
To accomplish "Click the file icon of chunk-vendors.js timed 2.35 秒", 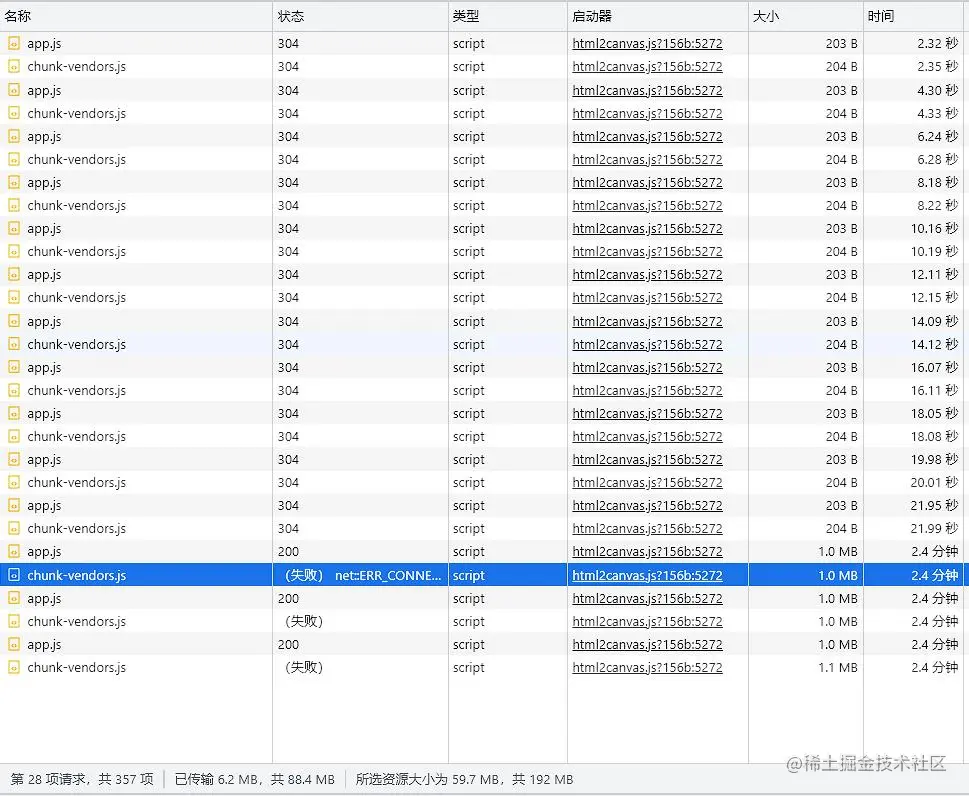I will tap(14, 66).
